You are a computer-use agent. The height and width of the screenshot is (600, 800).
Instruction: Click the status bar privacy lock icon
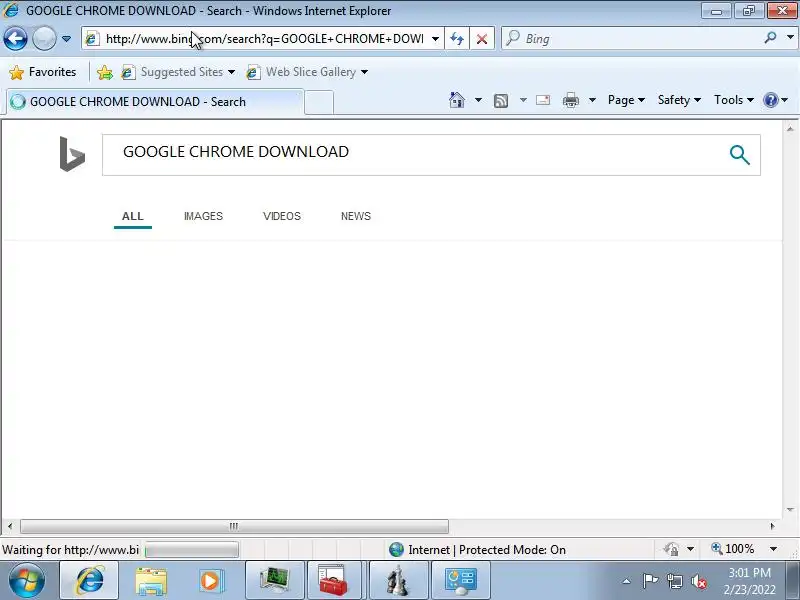(671, 549)
